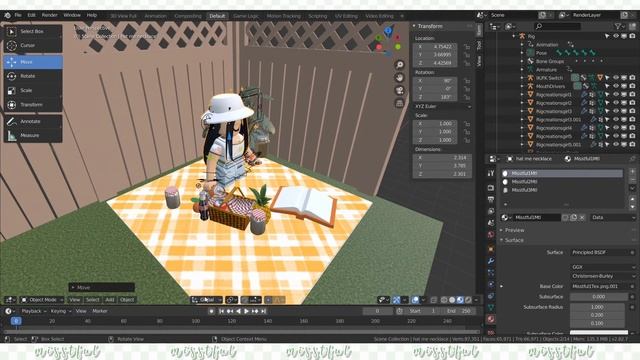
Task: Add a new material slot
Action: click(x=633, y=172)
